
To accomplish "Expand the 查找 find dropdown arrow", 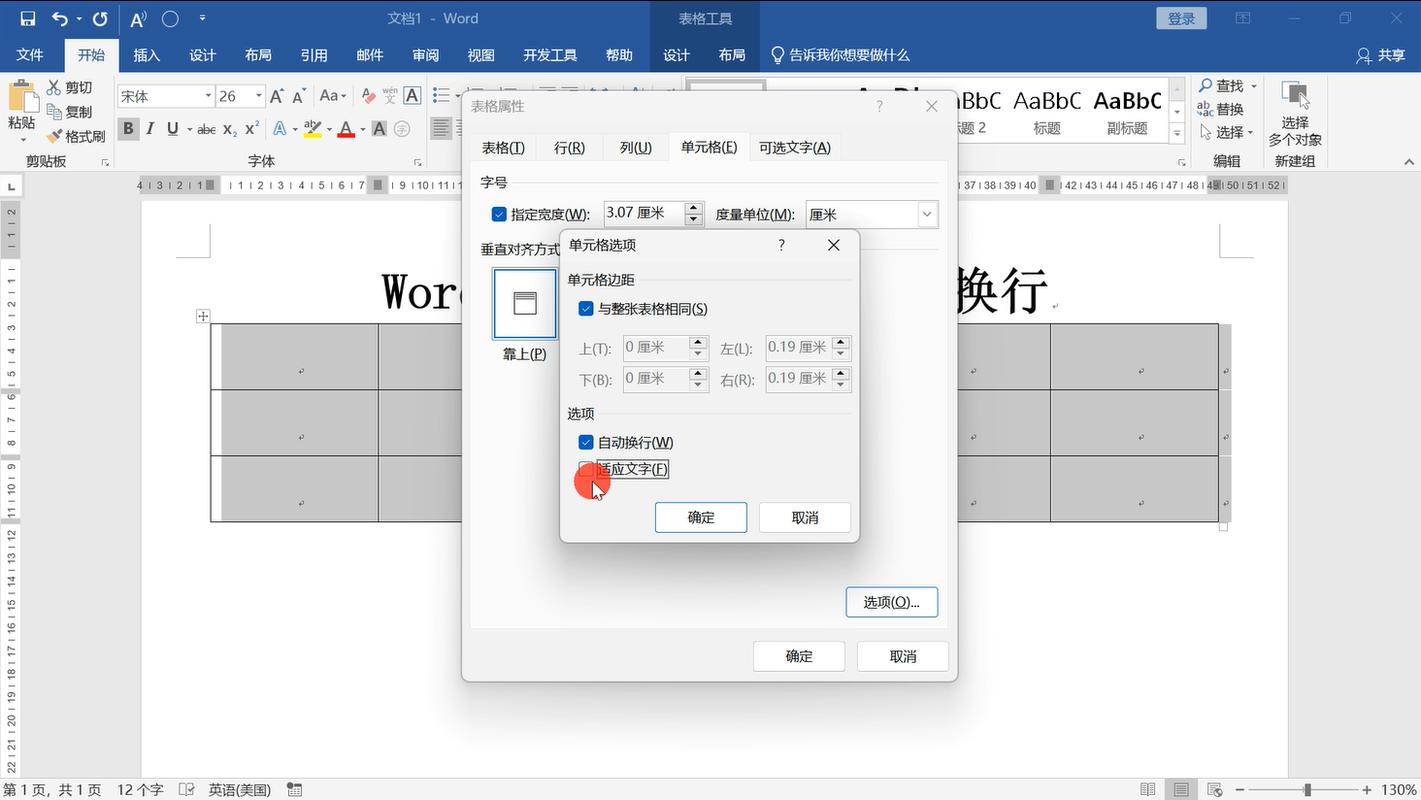I will click(1254, 86).
